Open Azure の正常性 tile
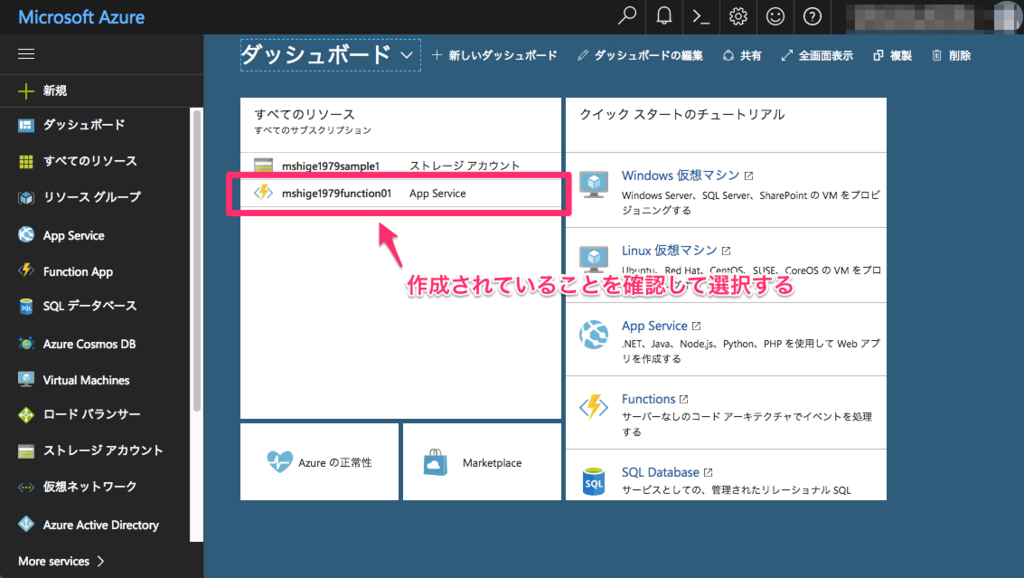The width and height of the screenshot is (1024, 578). pos(319,462)
